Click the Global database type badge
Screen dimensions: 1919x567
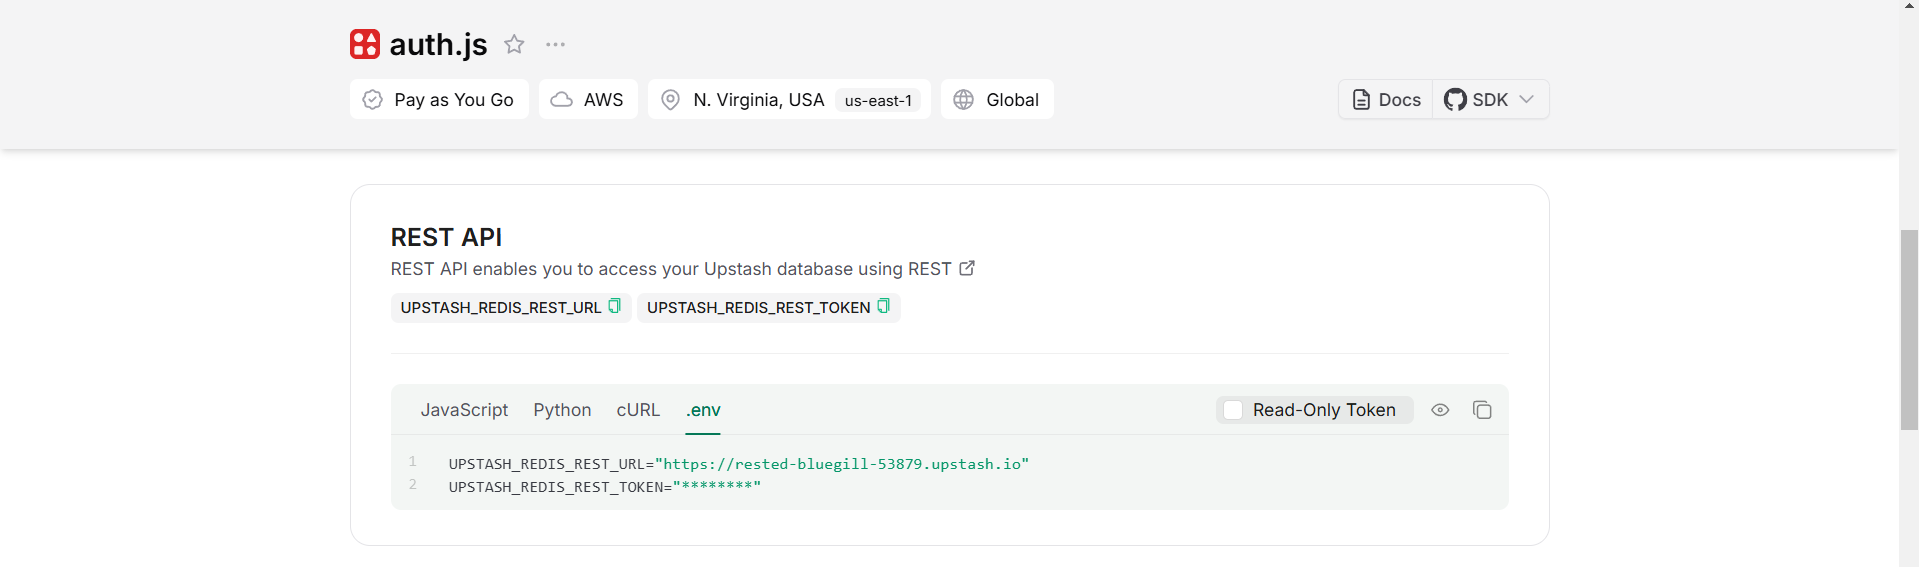pyautogui.click(x=997, y=99)
